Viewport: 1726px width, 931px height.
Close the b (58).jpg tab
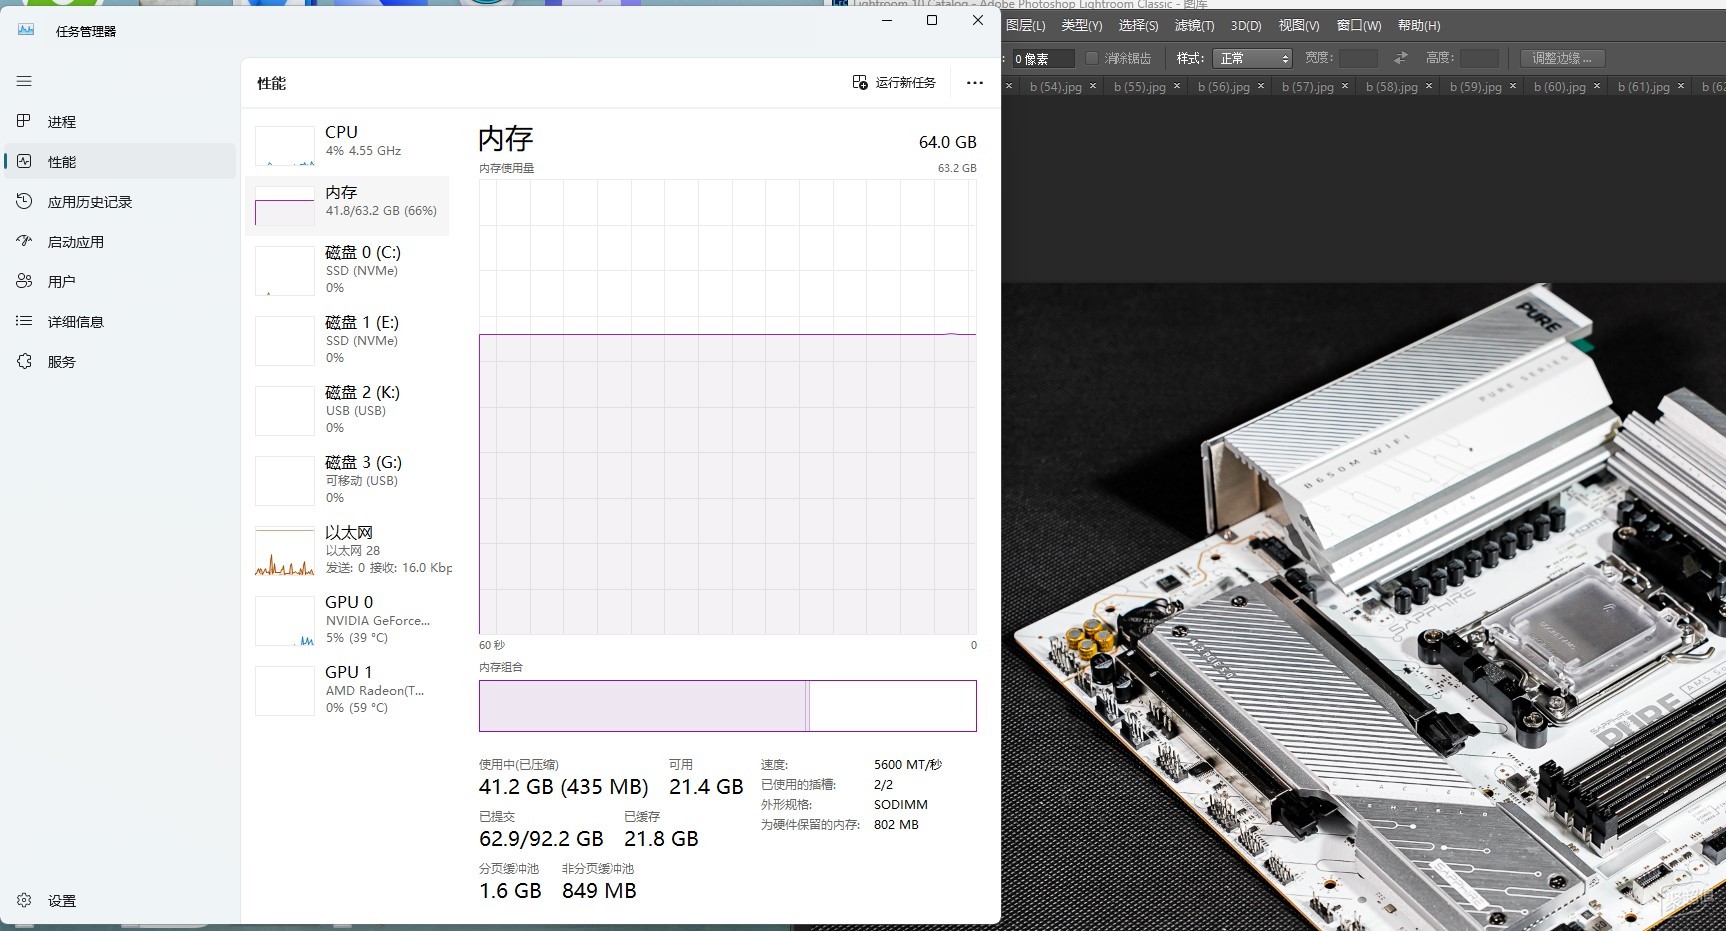[1429, 86]
